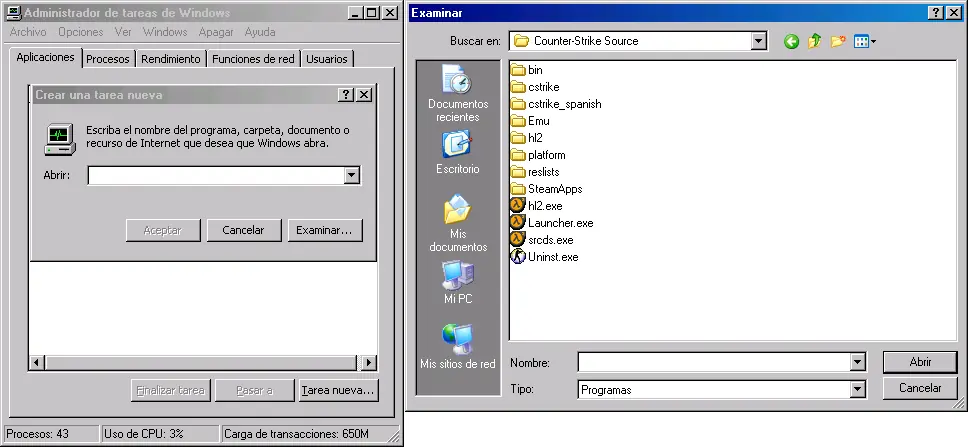Viewport: 968px width, 447px height.
Task: Click the Pasar a button
Action: pos(254,390)
